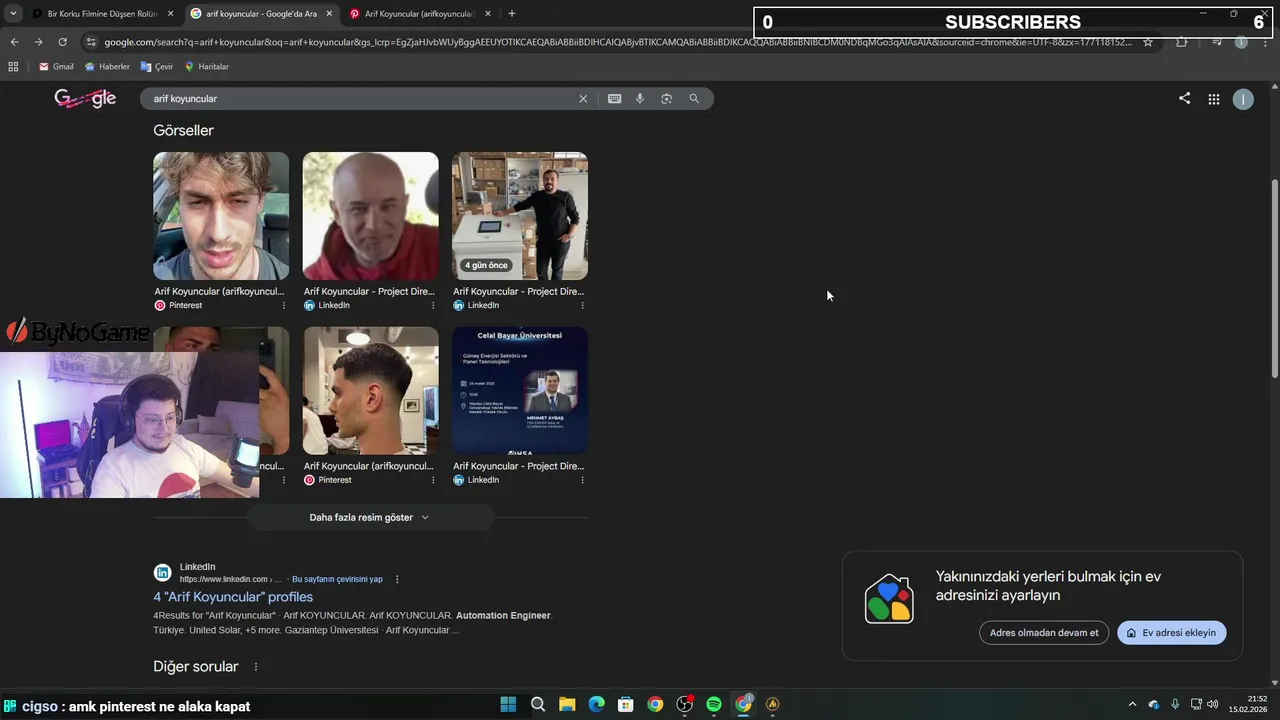
Task: Click in the Google search input field
Action: tap(360, 99)
